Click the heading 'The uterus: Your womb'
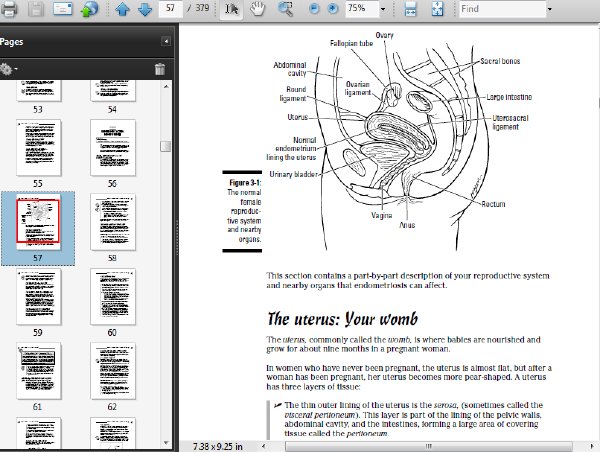 click(342, 319)
